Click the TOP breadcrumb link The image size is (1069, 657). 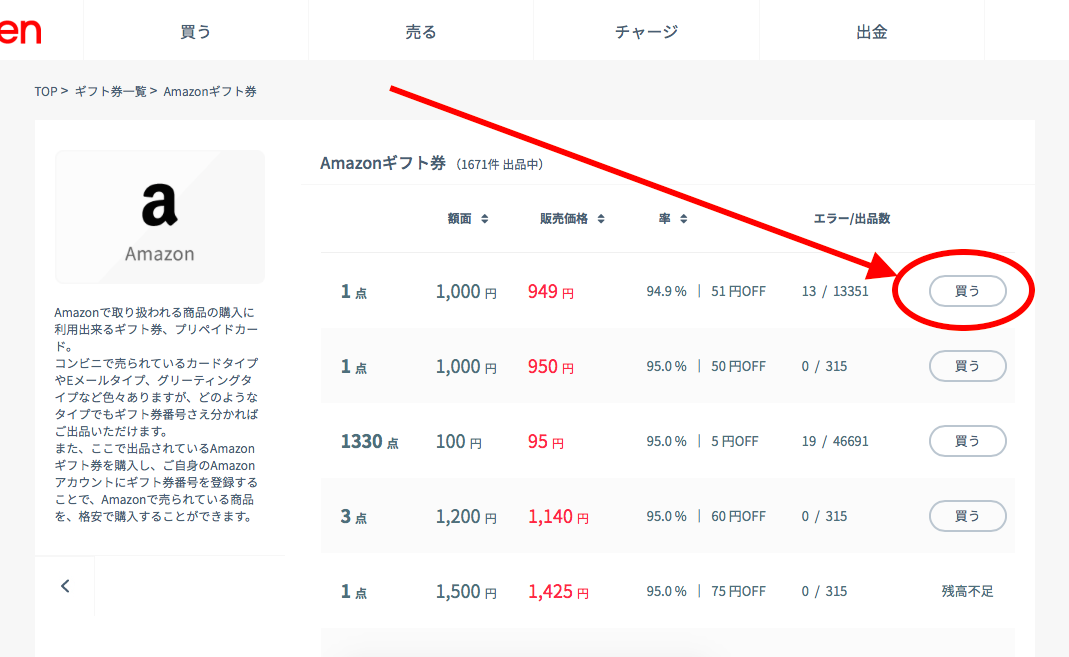pos(46,91)
